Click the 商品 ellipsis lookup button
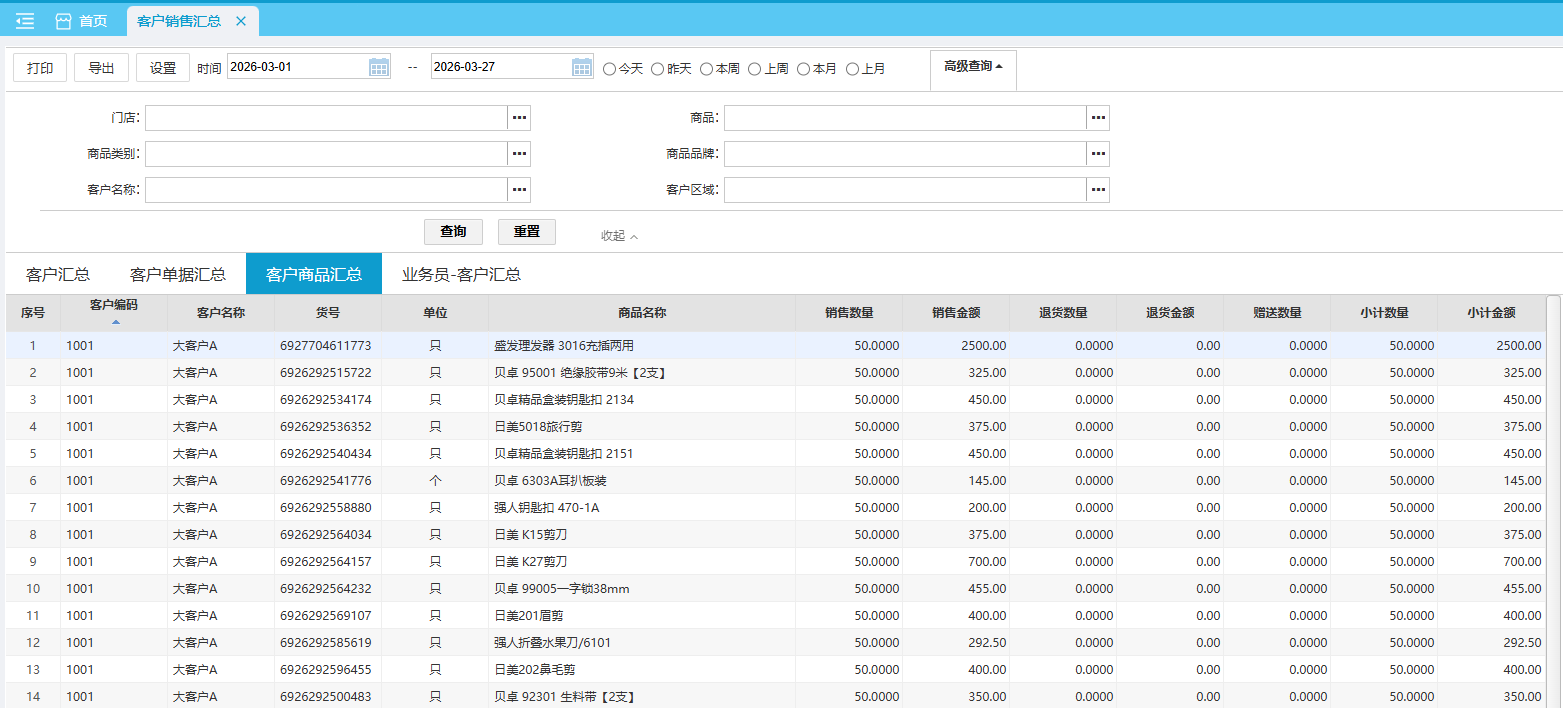Viewport: 1563px width, 708px height. tap(1098, 118)
